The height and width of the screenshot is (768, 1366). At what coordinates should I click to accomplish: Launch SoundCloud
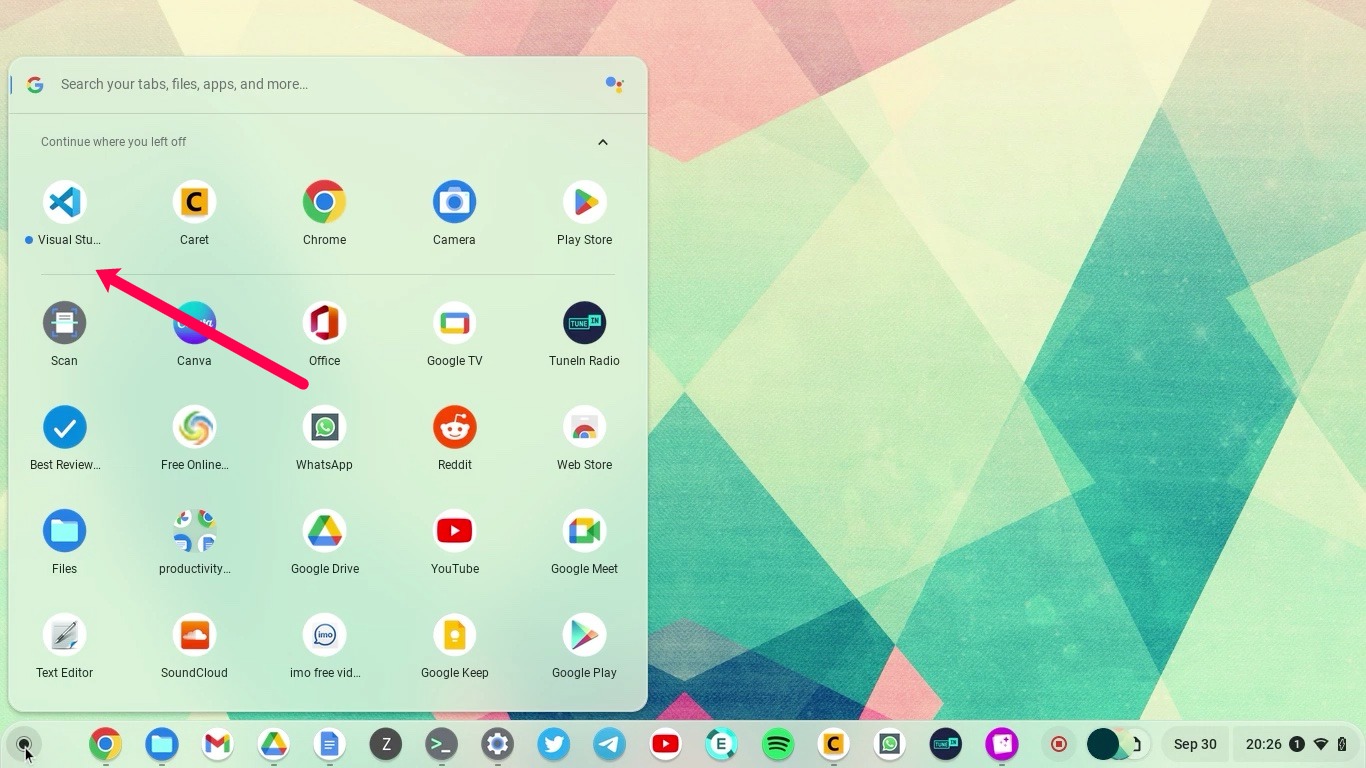pos(194,635)
